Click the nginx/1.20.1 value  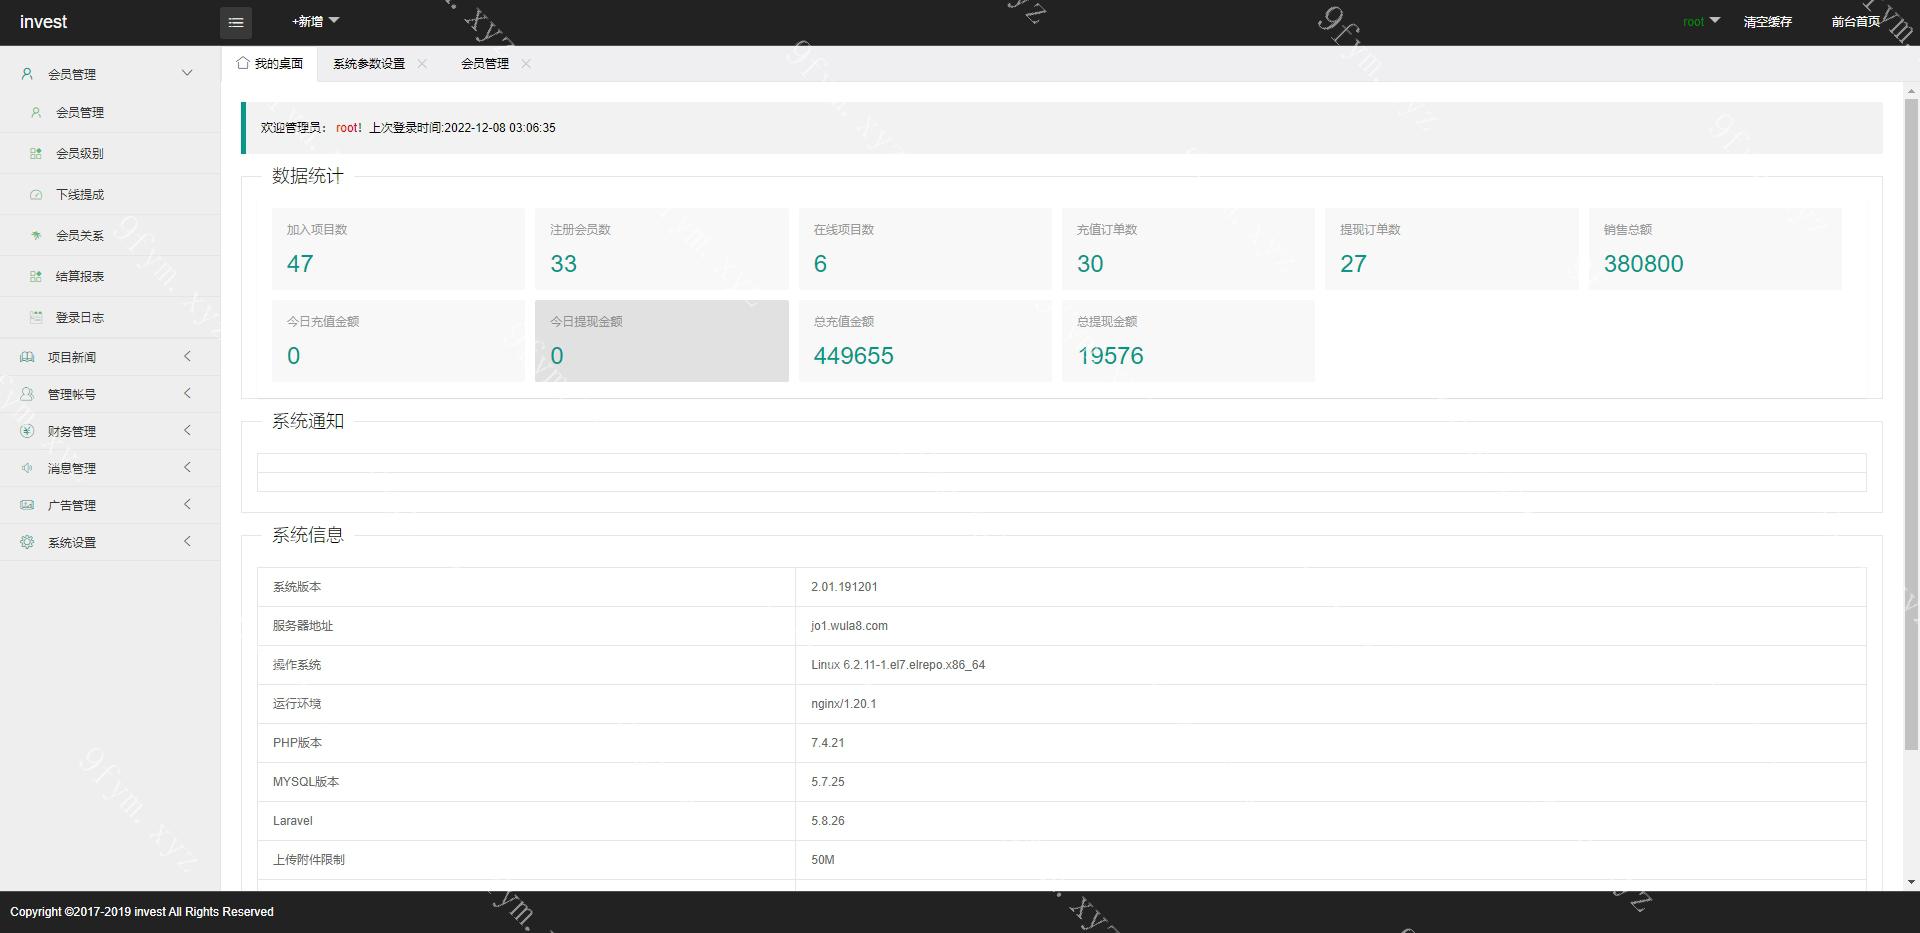click(x=843, y=704)
